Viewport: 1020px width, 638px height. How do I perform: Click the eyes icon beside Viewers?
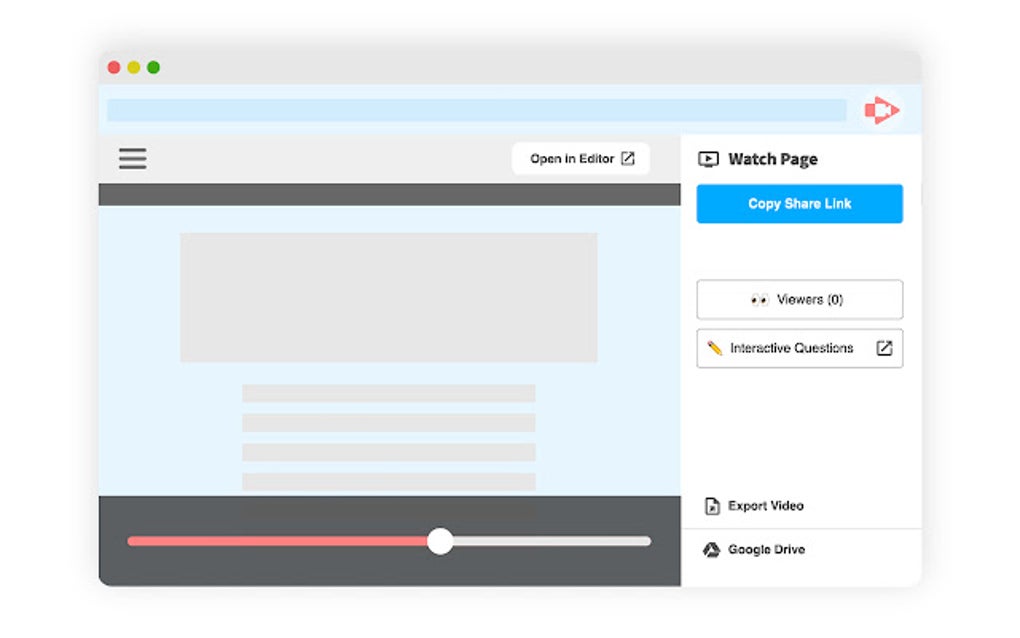(759, 300)
